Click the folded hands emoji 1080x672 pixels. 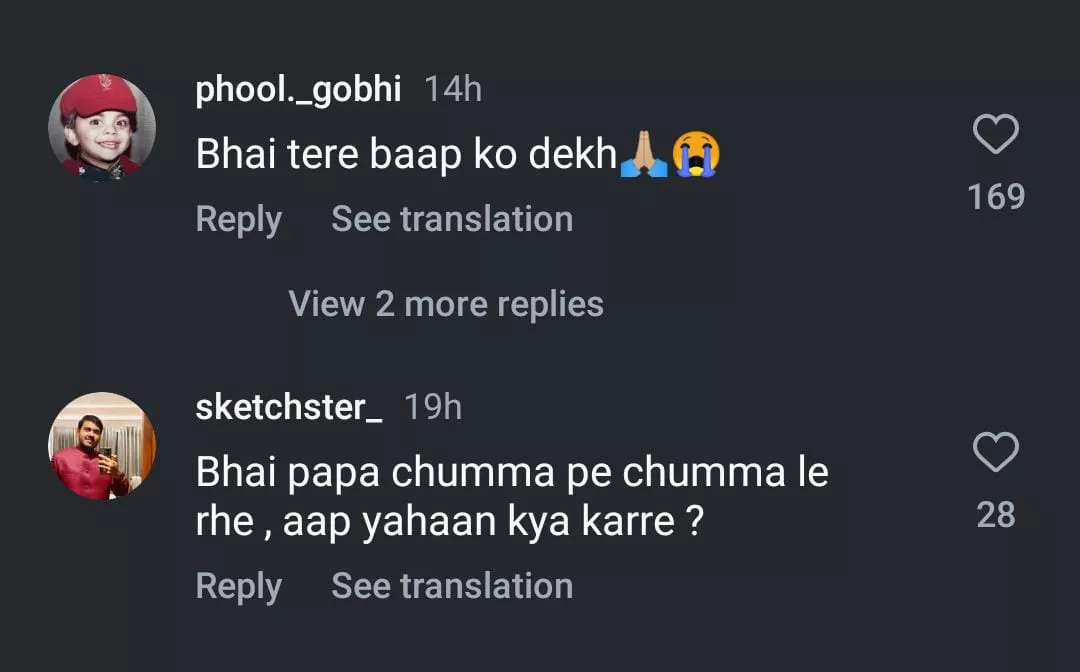tap(643, 156)
